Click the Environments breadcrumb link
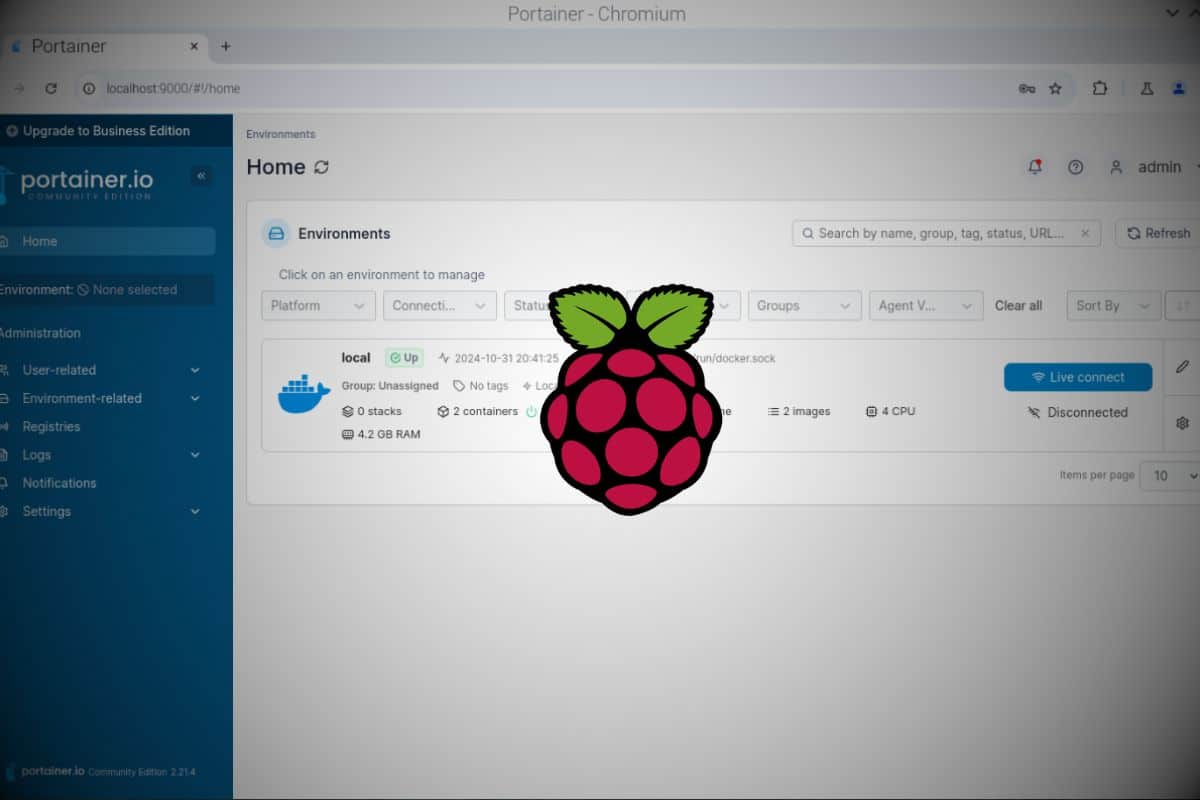Image resolution: width=1200 pixels, height=800 pixels. (281, 134)
